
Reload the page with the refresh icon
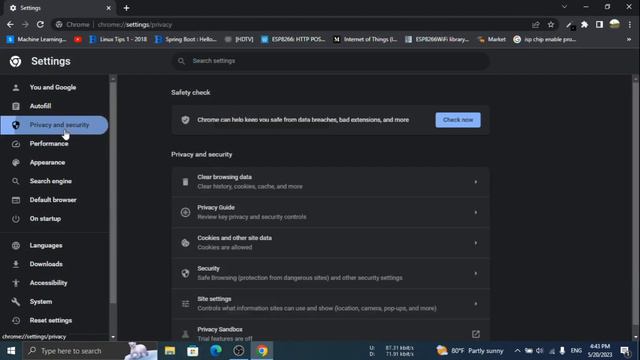(x=40, y=24)
